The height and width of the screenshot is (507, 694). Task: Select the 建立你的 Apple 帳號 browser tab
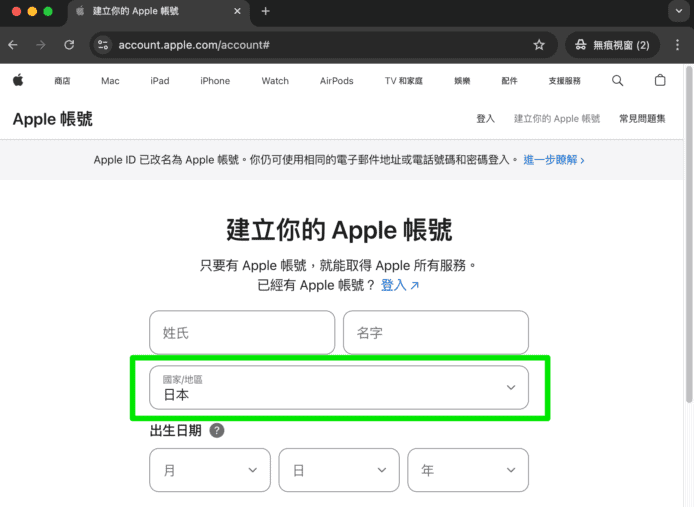pos(158,11)
